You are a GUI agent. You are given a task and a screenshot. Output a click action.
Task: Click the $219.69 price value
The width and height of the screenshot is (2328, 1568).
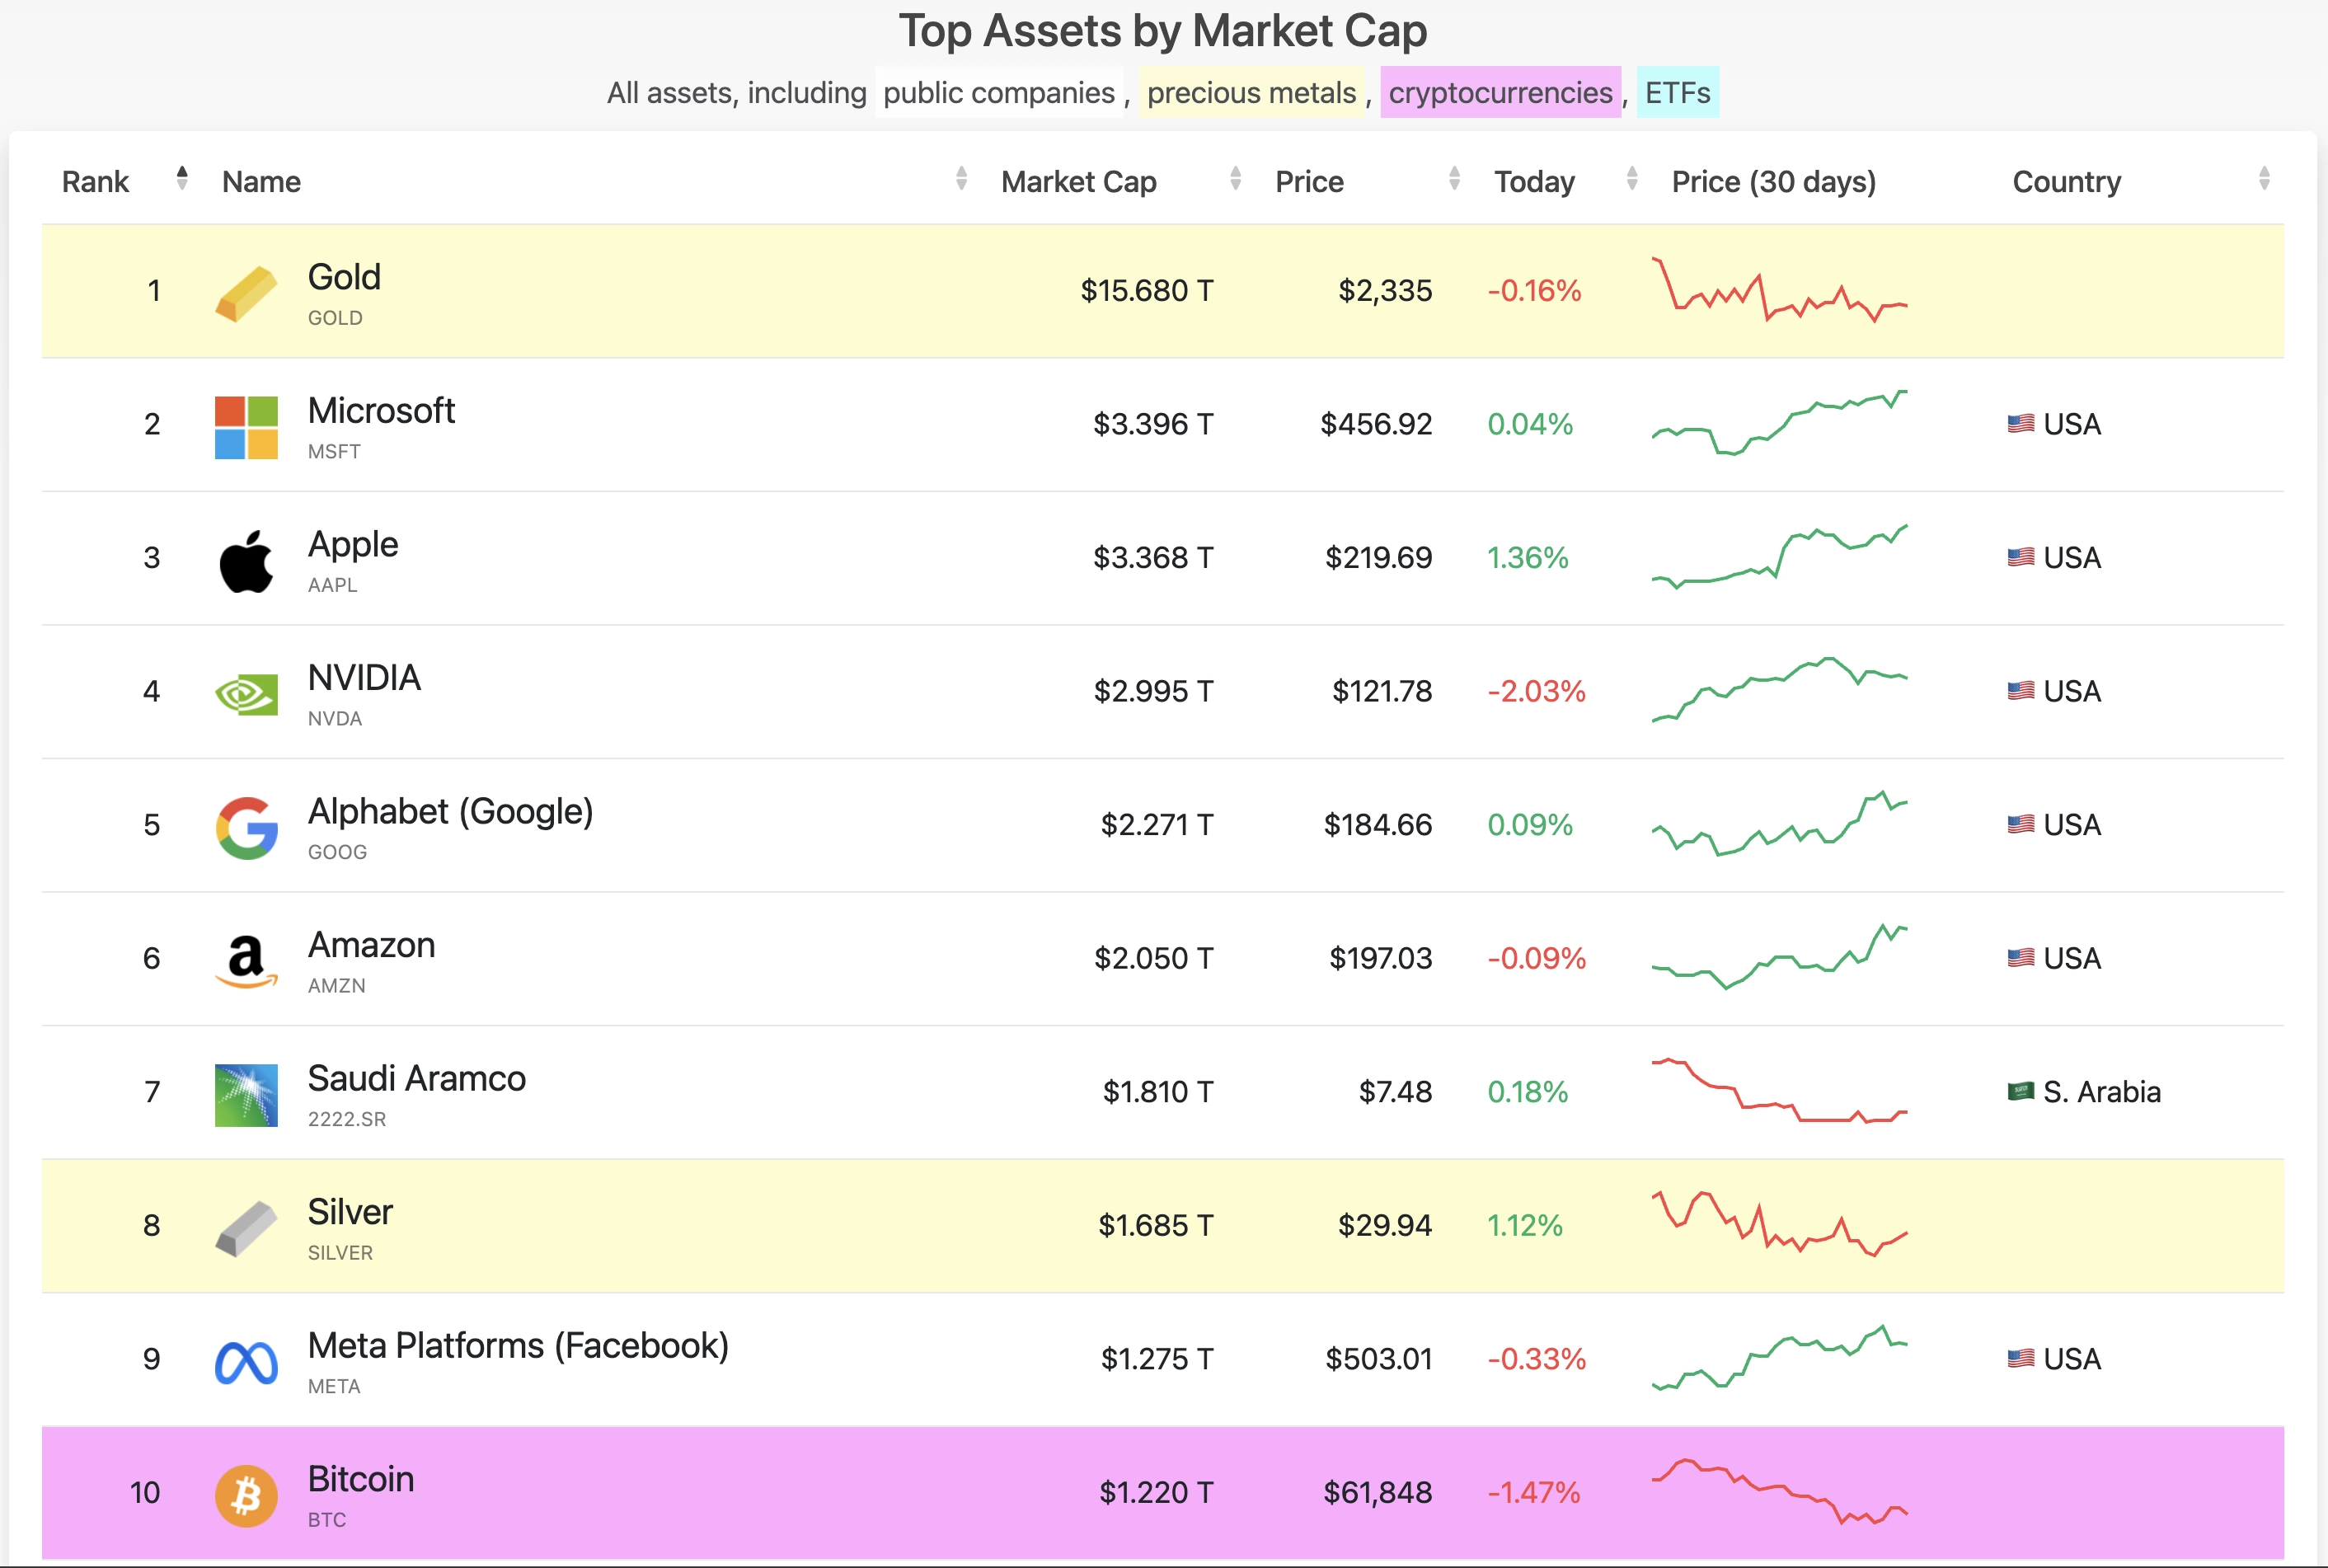pos(1378,558)
